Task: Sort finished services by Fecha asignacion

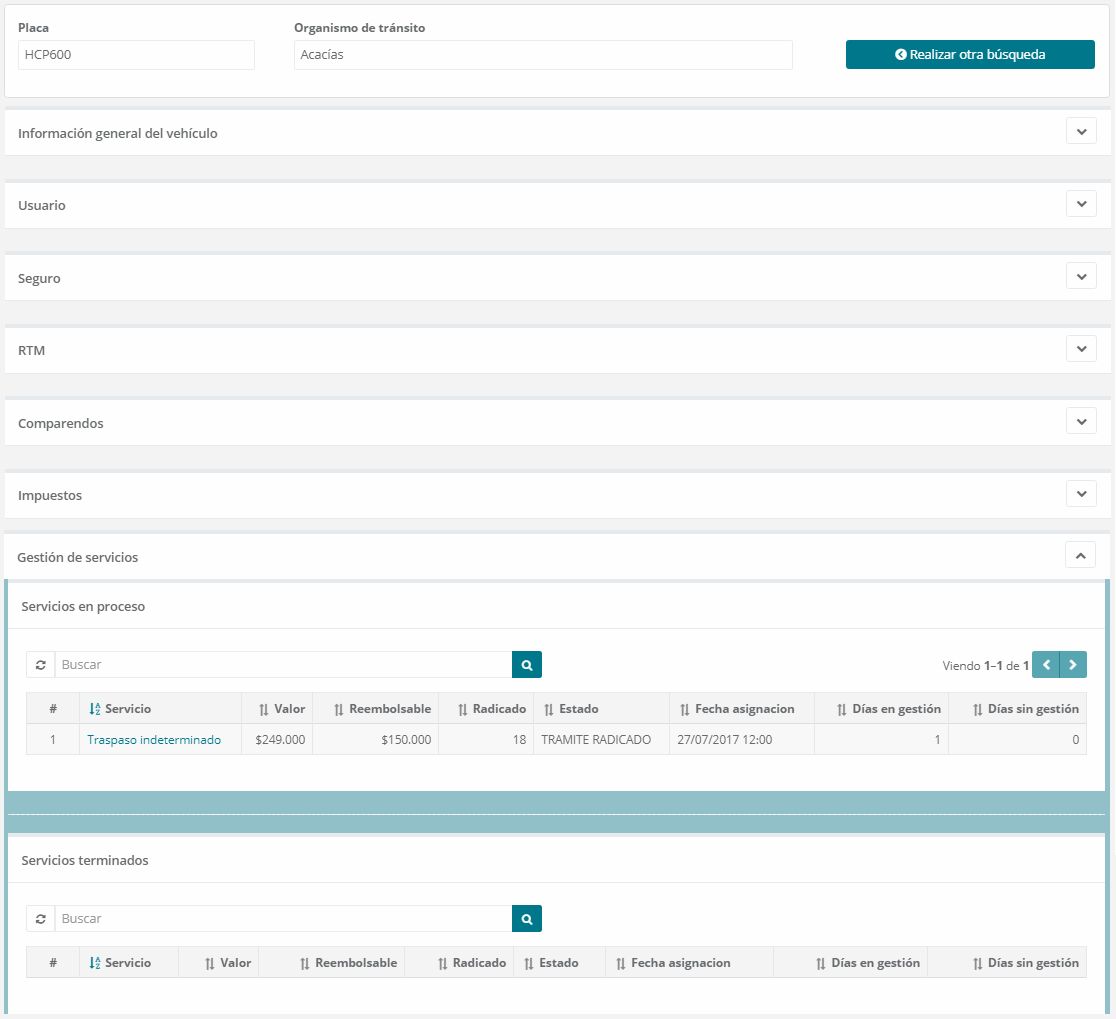Action: 679,963
